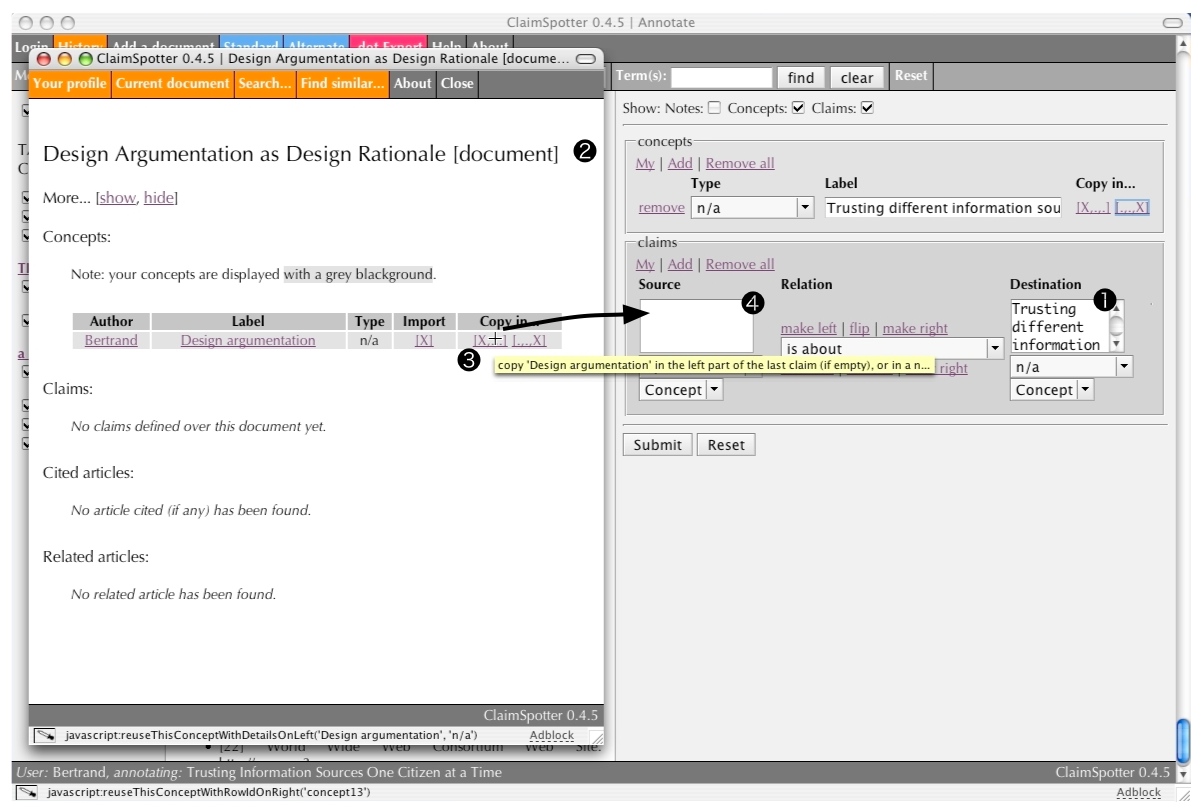1202x810 pixels.
Task: Click the 'Label' column header in popup table
Action: [x=248, y=321]
